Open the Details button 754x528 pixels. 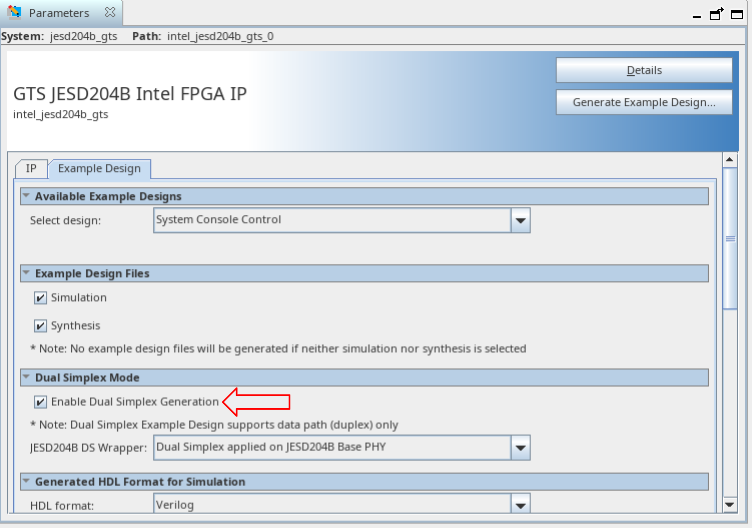pos(644,70)
